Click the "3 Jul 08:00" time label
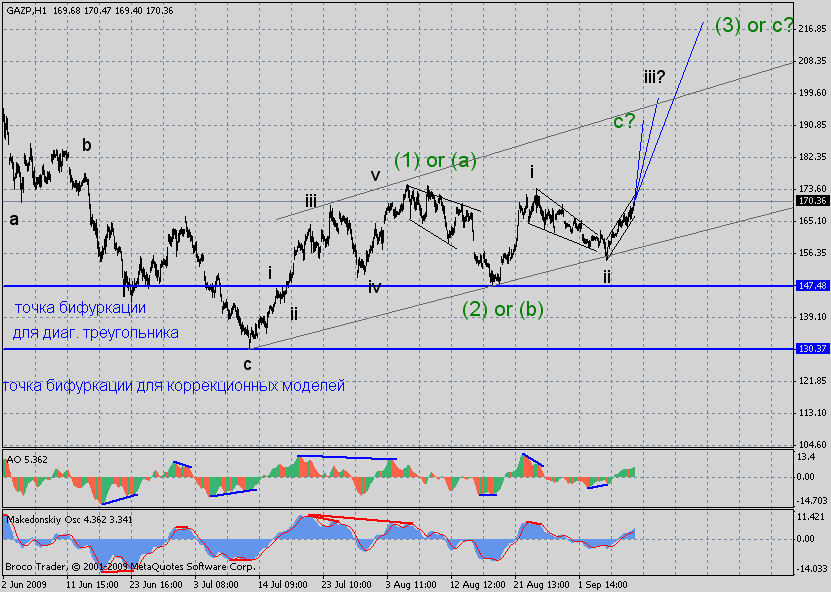 click(216, 585)
